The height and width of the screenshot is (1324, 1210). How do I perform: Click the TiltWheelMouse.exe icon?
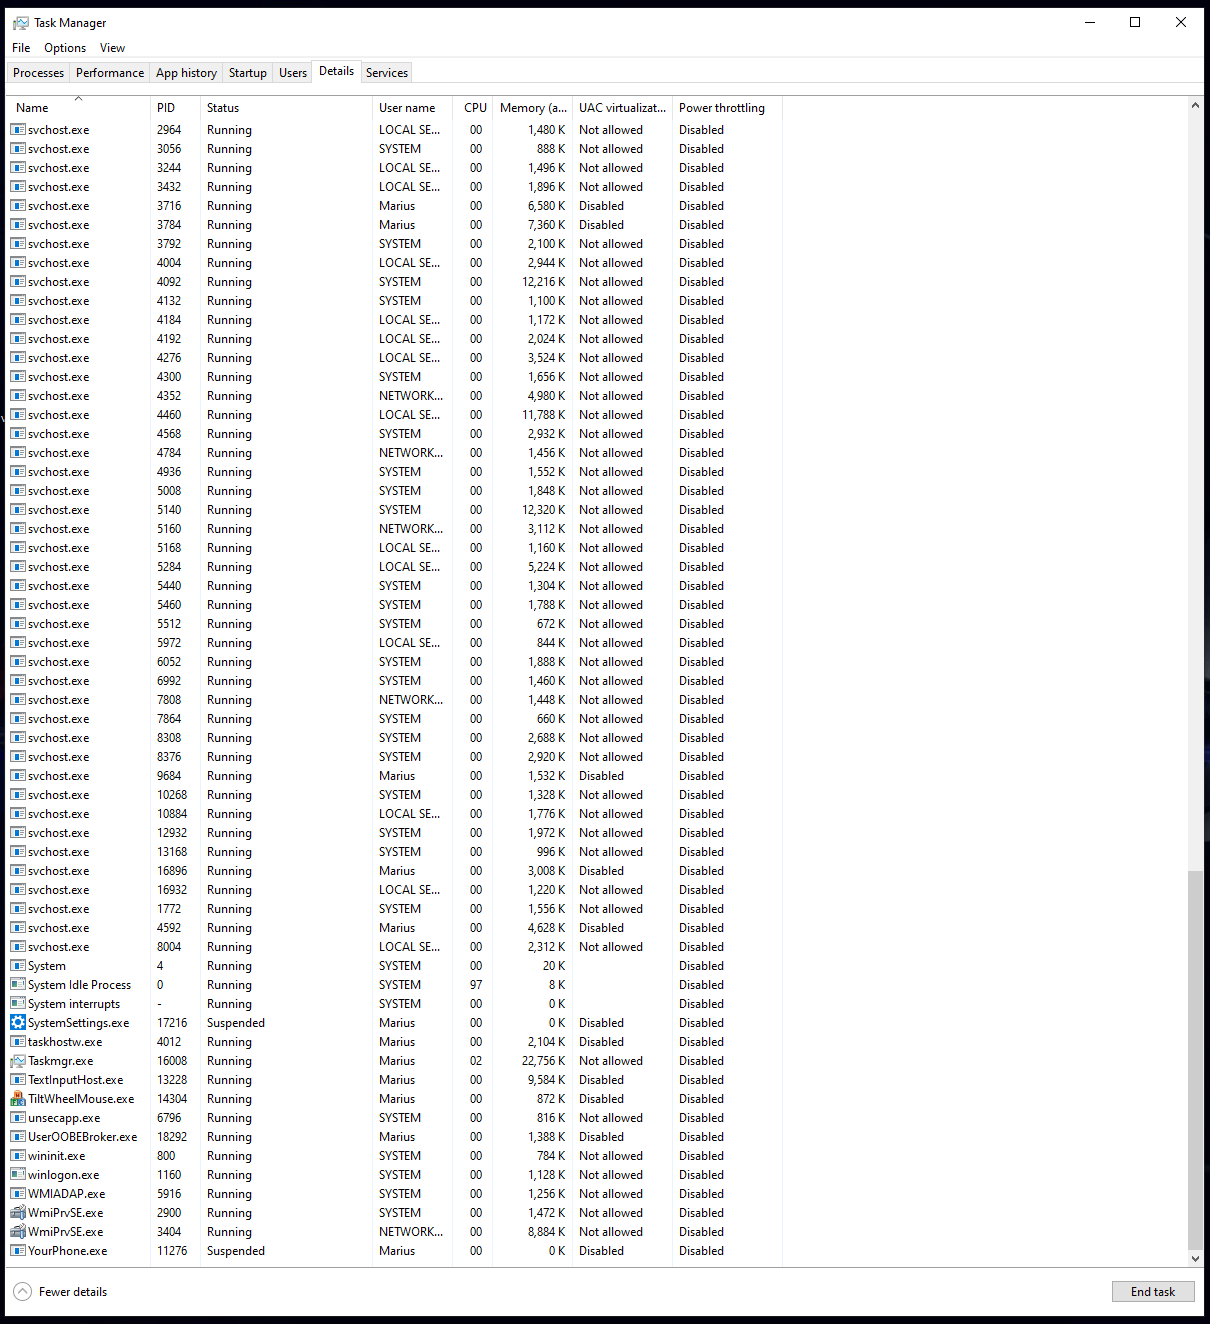click(18, 1099)
